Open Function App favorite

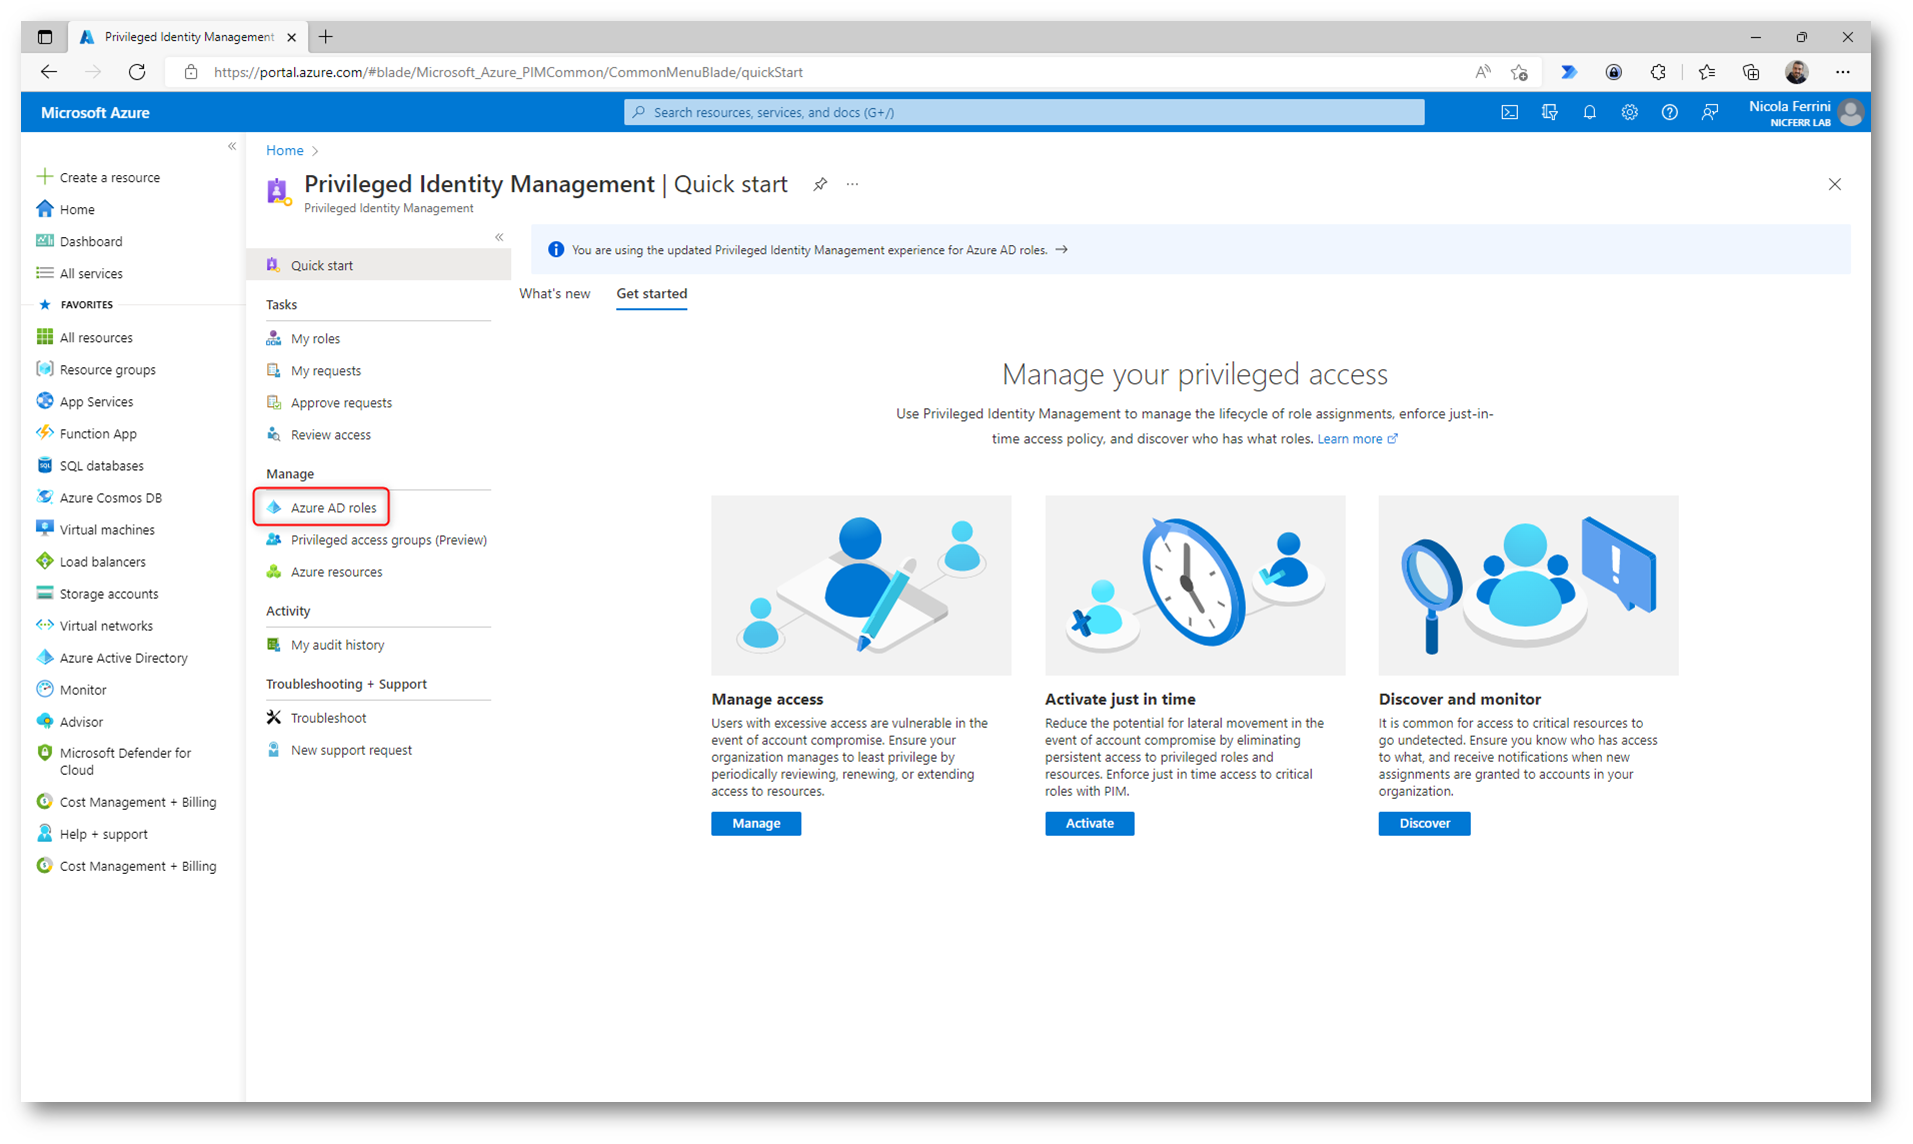[x=98, y=433]
